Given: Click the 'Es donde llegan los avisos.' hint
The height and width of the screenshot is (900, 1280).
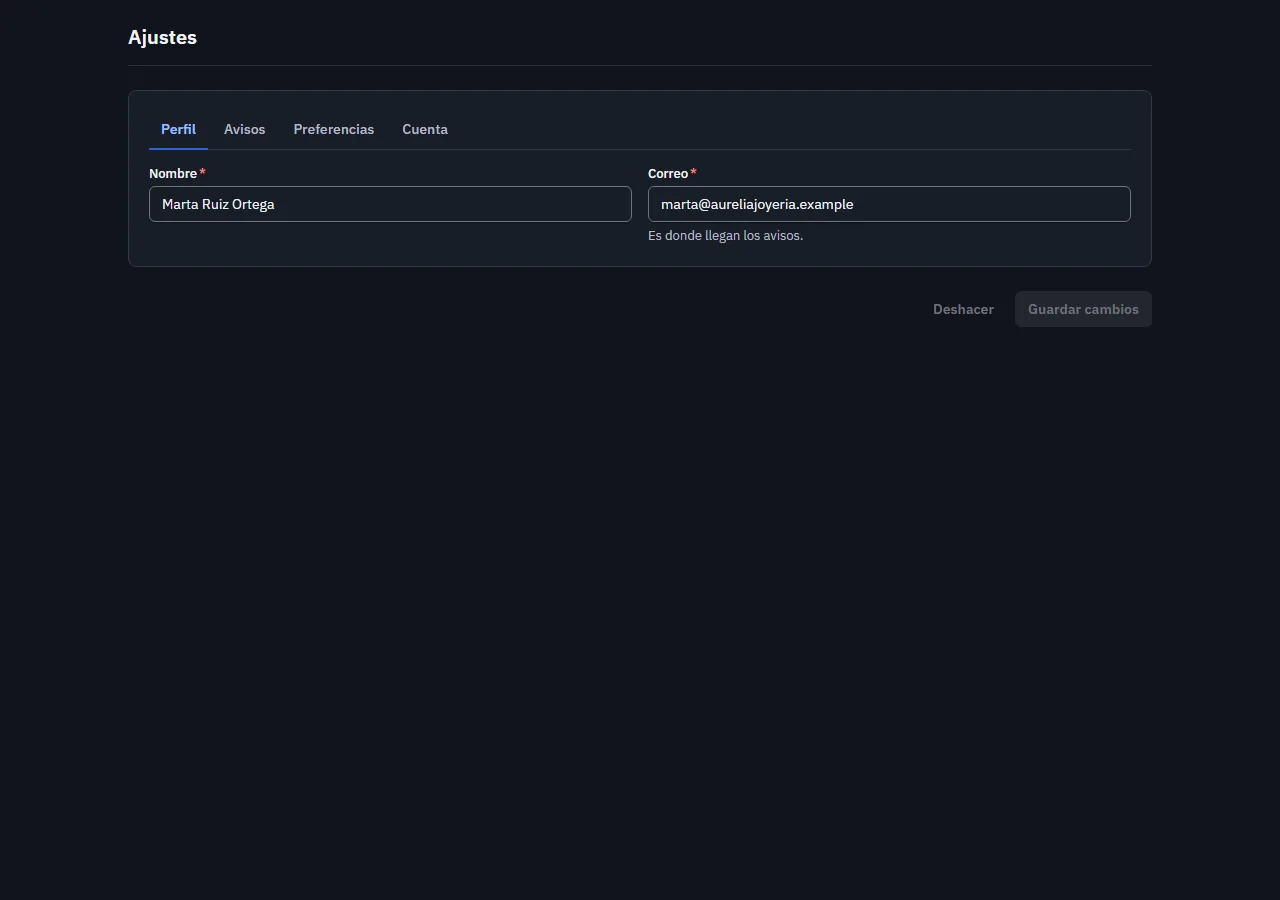Looking at the screenshot, I should 725,236.
